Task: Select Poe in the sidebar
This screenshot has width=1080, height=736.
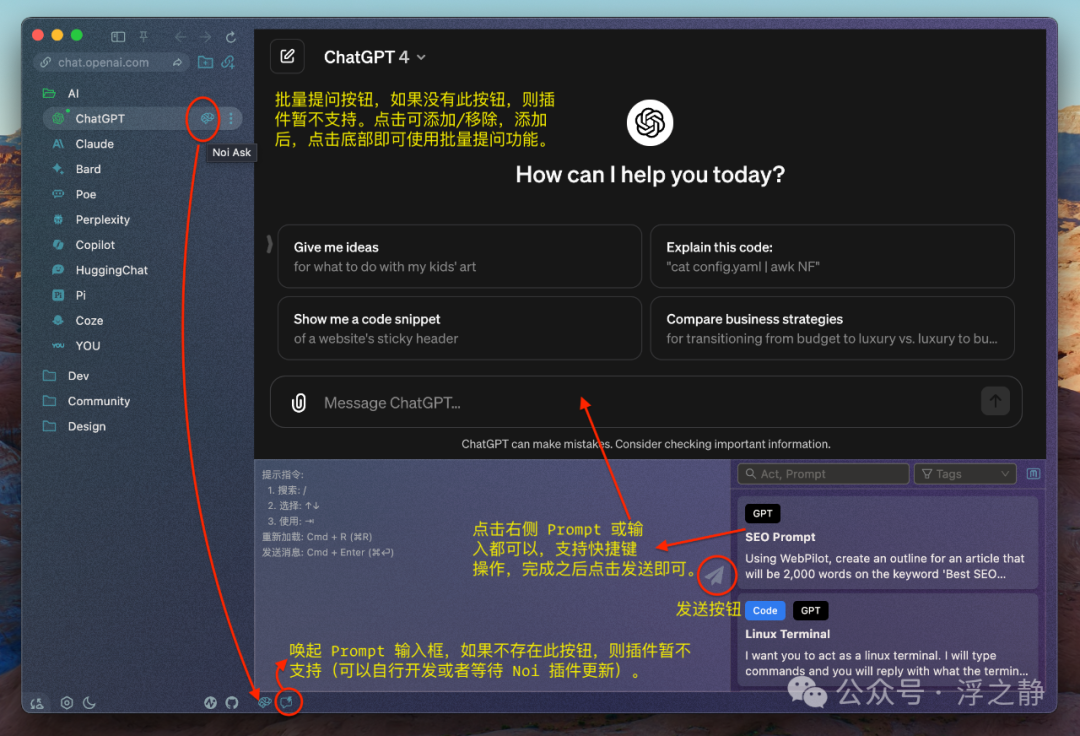Action: (85, 194)
